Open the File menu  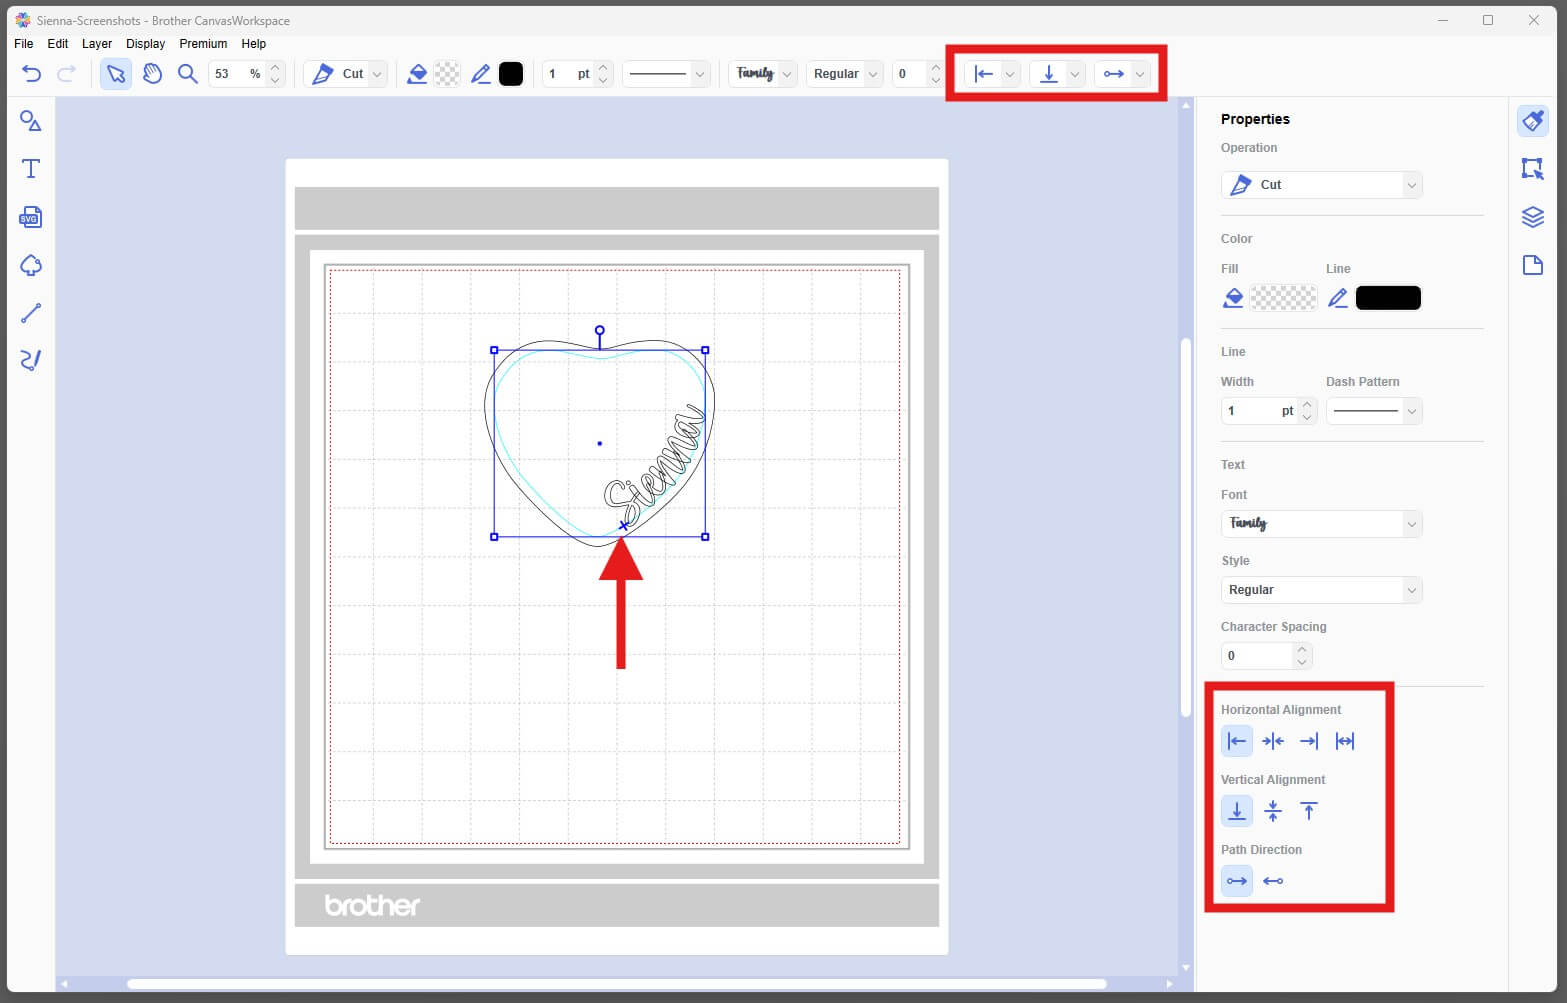[x=24, y=44]
